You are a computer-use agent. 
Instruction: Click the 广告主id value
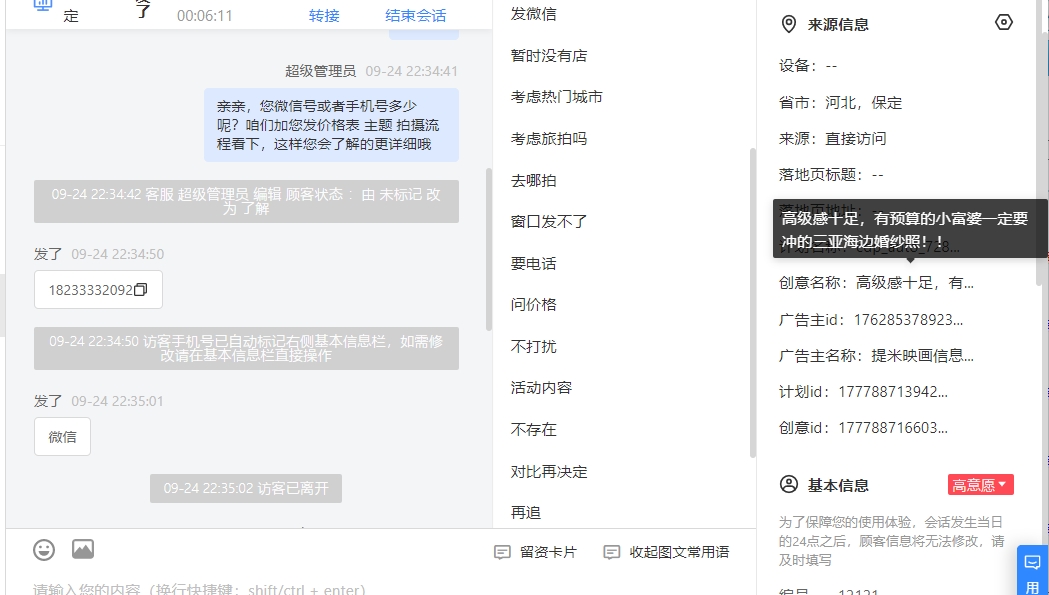click(x=908, y=319)
